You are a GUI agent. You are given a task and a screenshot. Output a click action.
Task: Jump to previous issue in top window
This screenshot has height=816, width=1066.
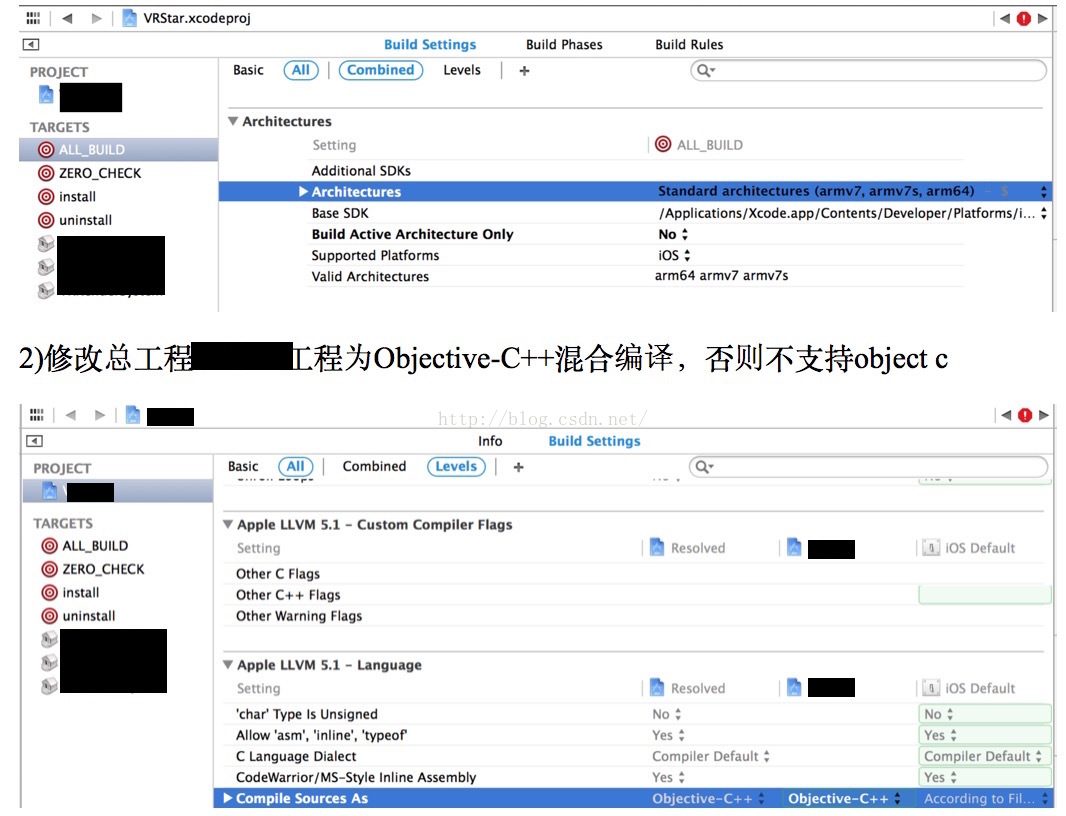click(1005, 18)
